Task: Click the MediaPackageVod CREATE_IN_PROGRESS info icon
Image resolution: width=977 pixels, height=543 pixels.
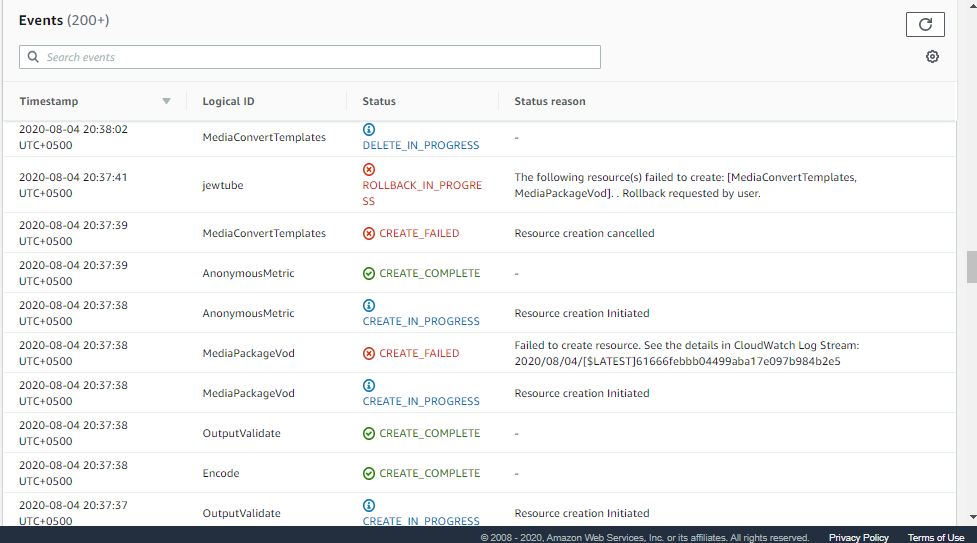Action: pos(369,385)
